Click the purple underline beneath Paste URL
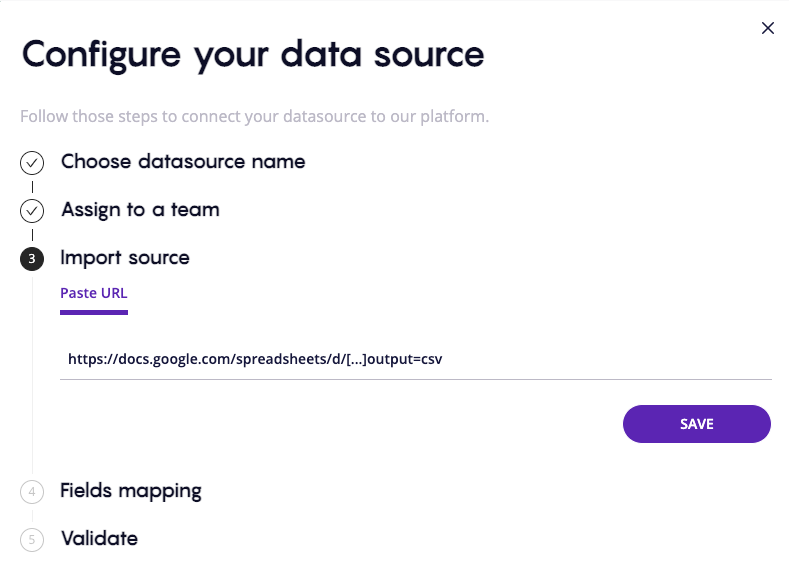This screenshot has width=789, height=575. pos(94,312)
